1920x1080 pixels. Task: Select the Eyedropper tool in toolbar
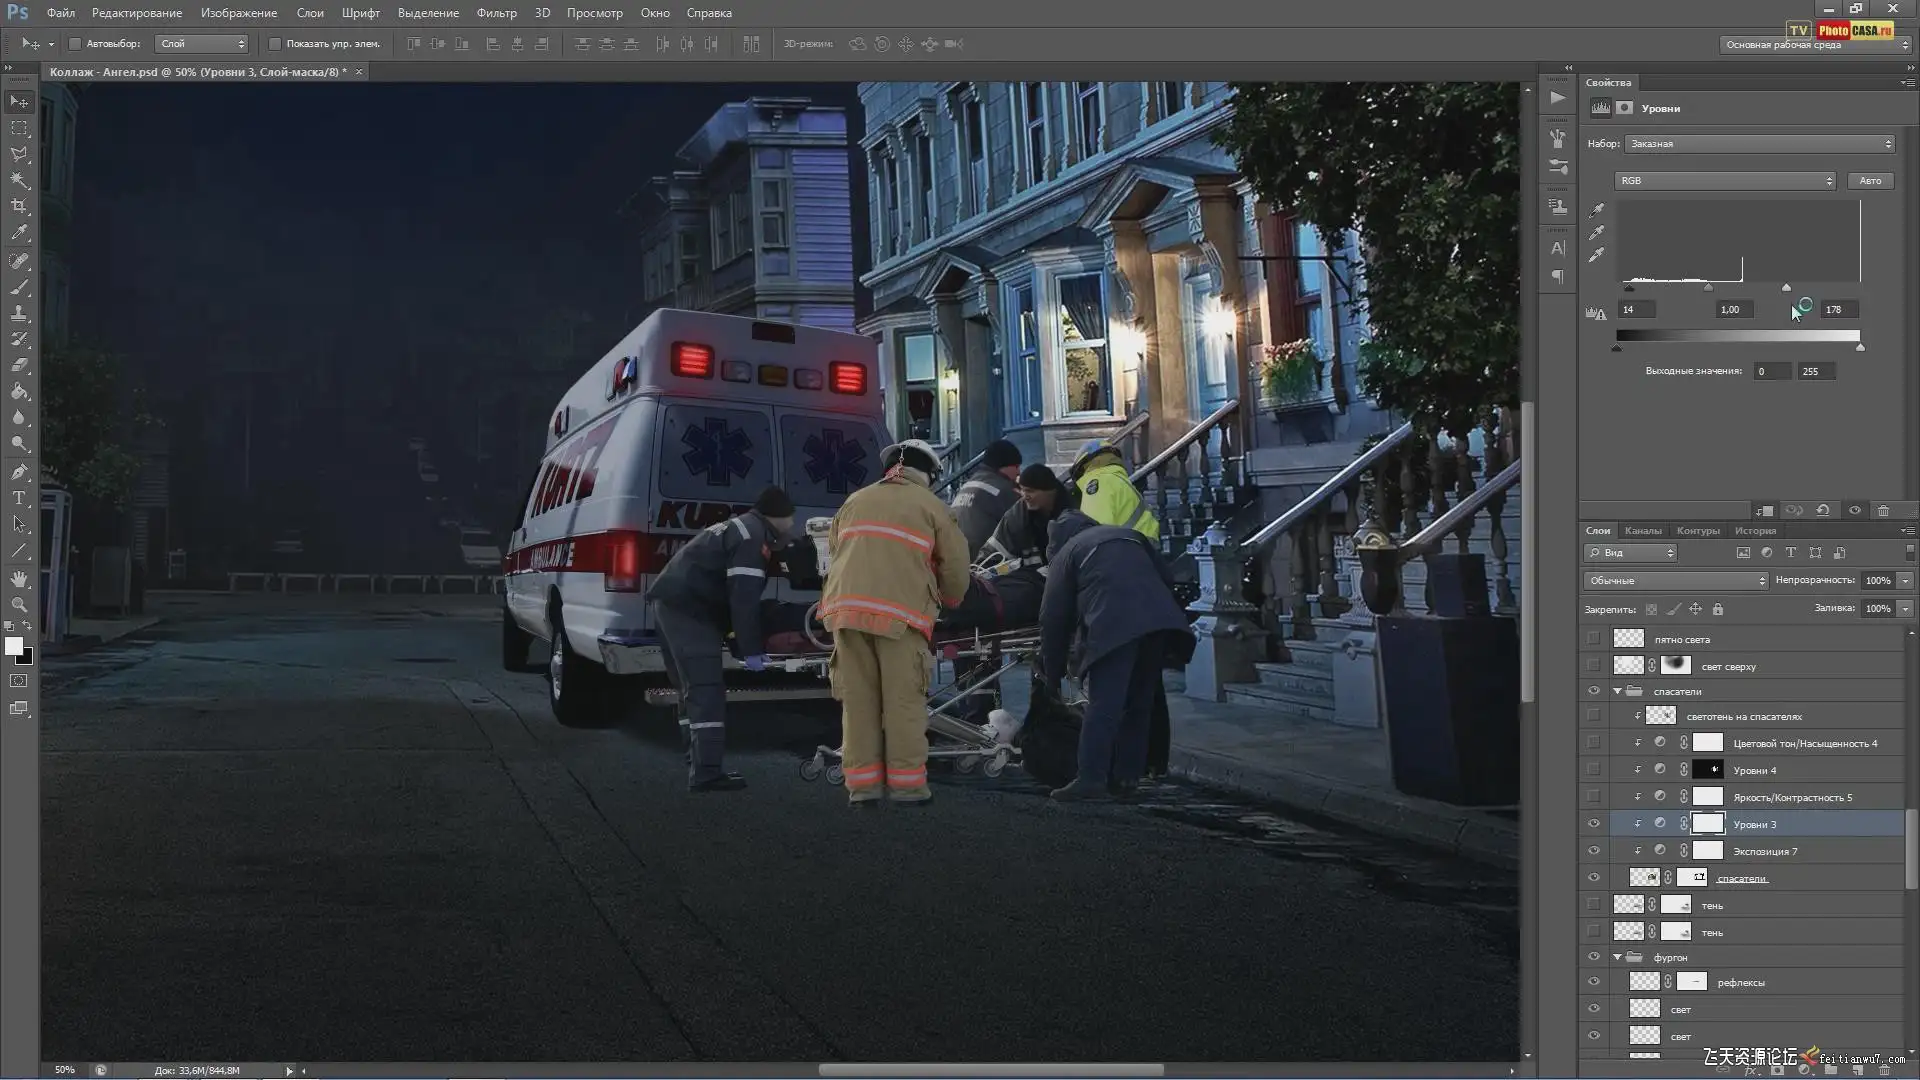[19, 233]
